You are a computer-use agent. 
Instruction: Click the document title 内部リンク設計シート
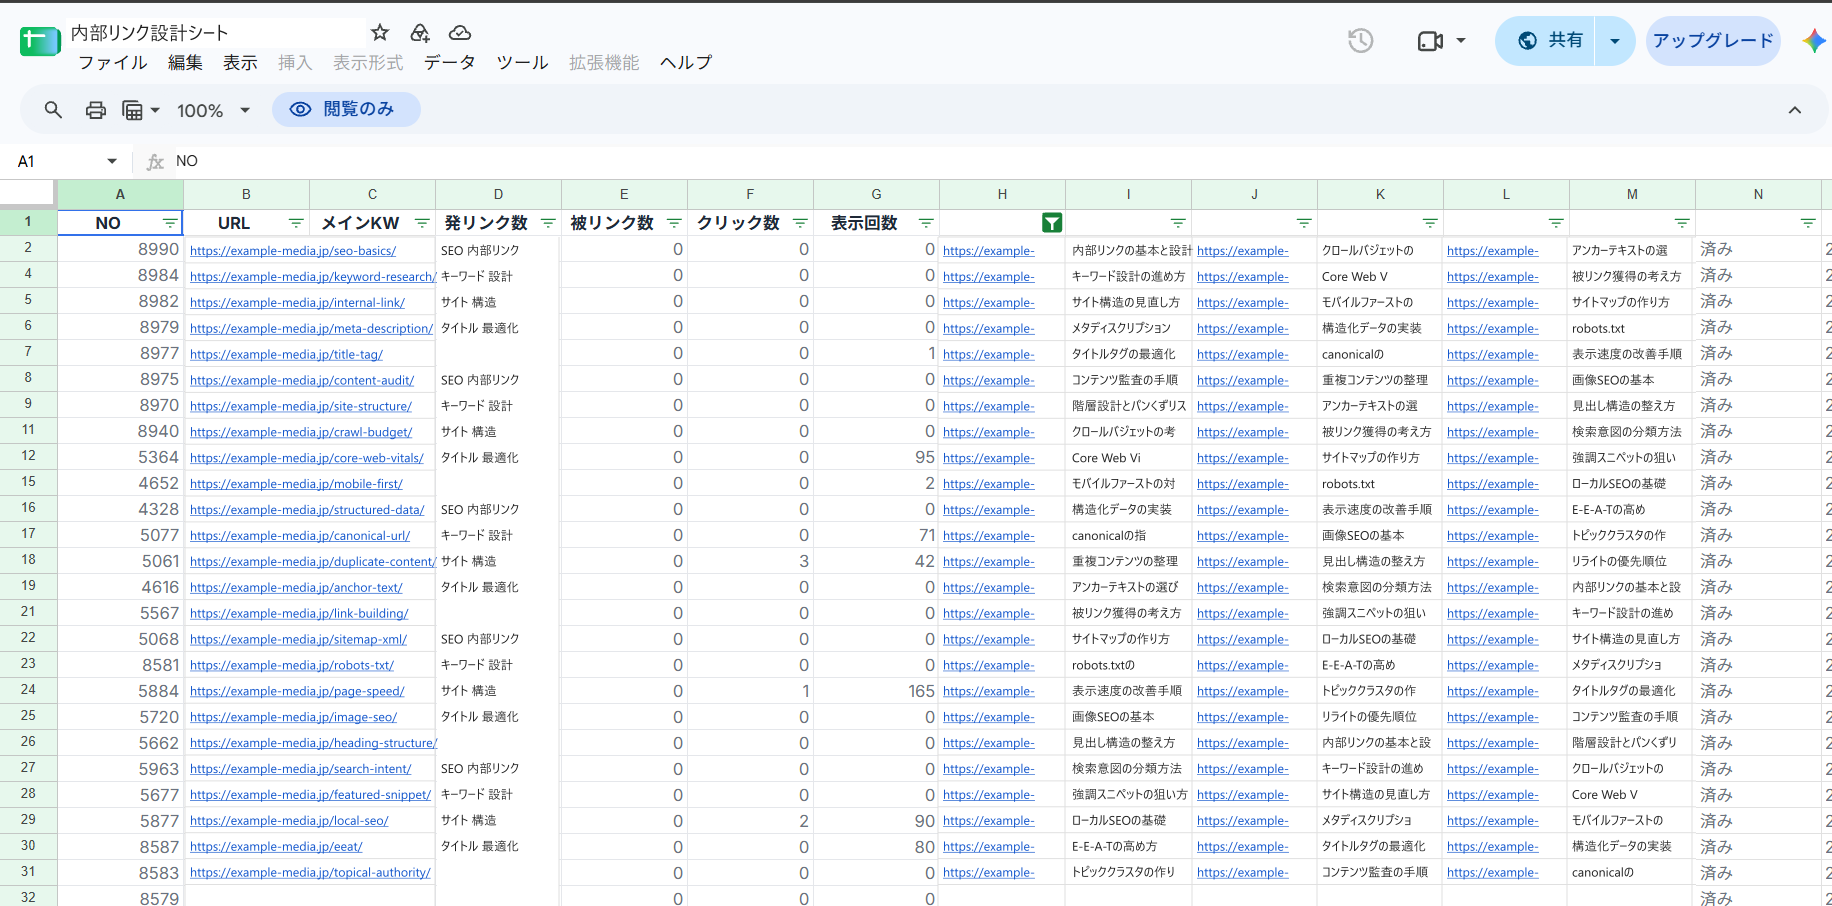pyautogui.click(x=150, y=33)
